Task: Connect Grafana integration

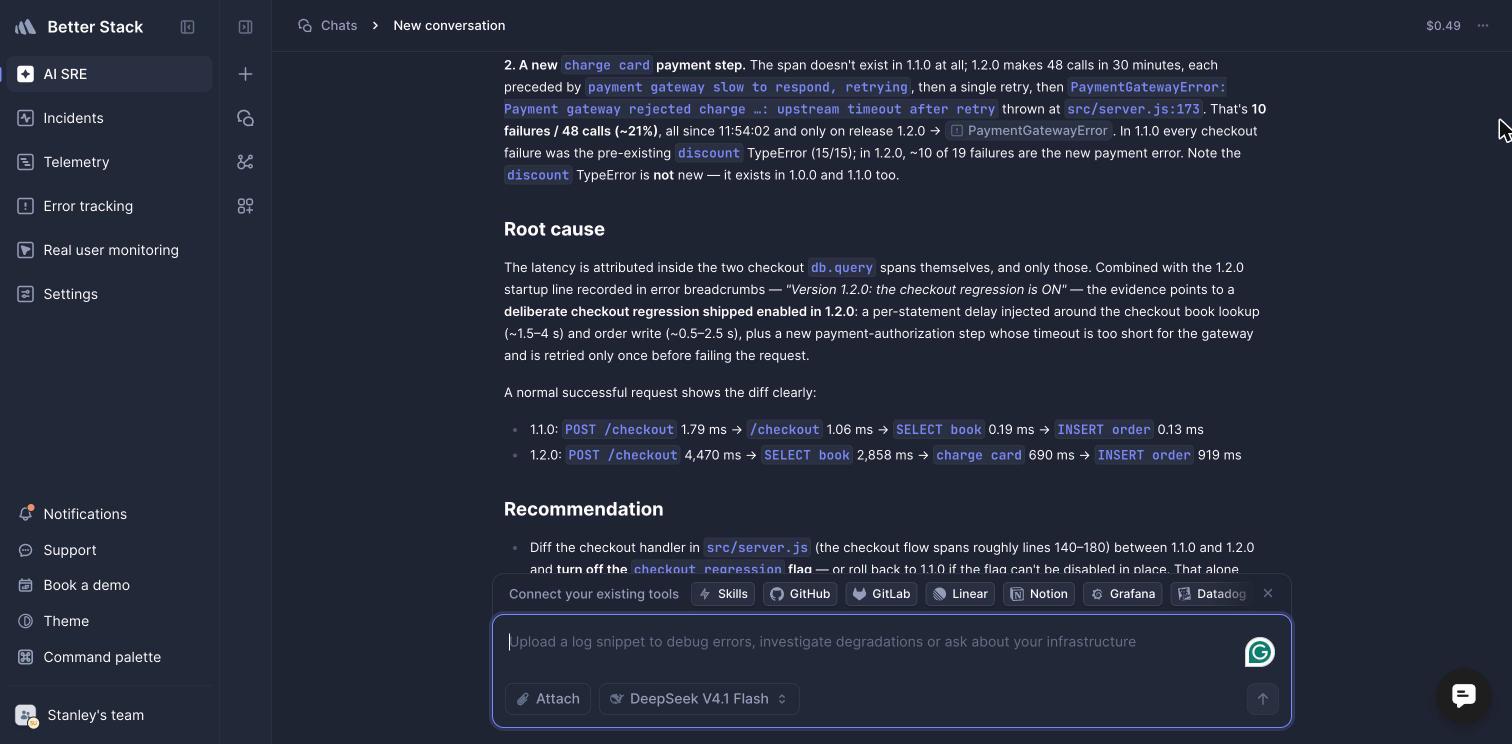Action: [x=1122, y=594]
